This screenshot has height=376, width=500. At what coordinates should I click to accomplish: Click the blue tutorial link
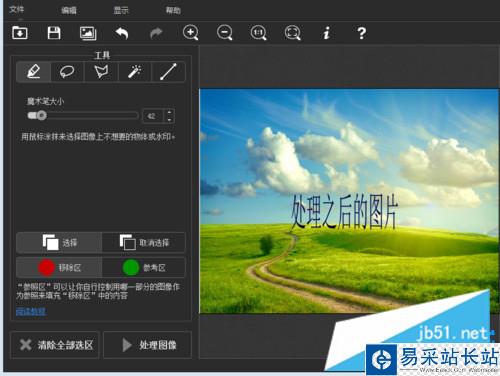(x=31, y=311)
